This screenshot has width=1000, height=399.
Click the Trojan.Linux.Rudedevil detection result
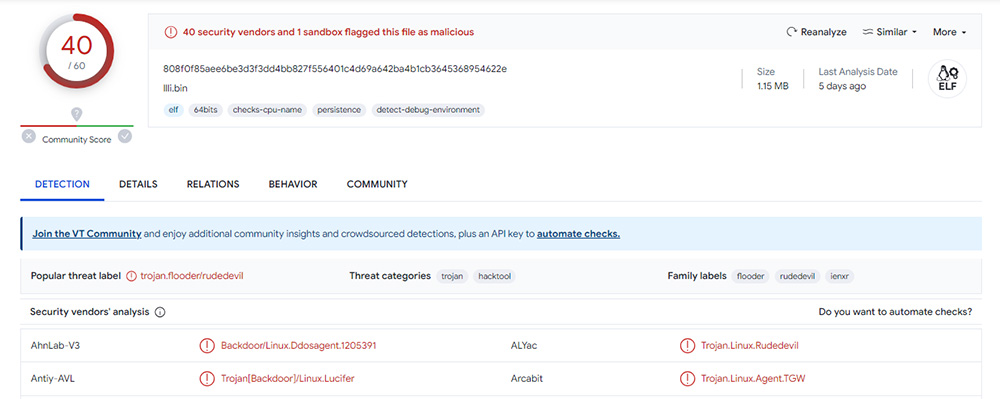[749, 345]
